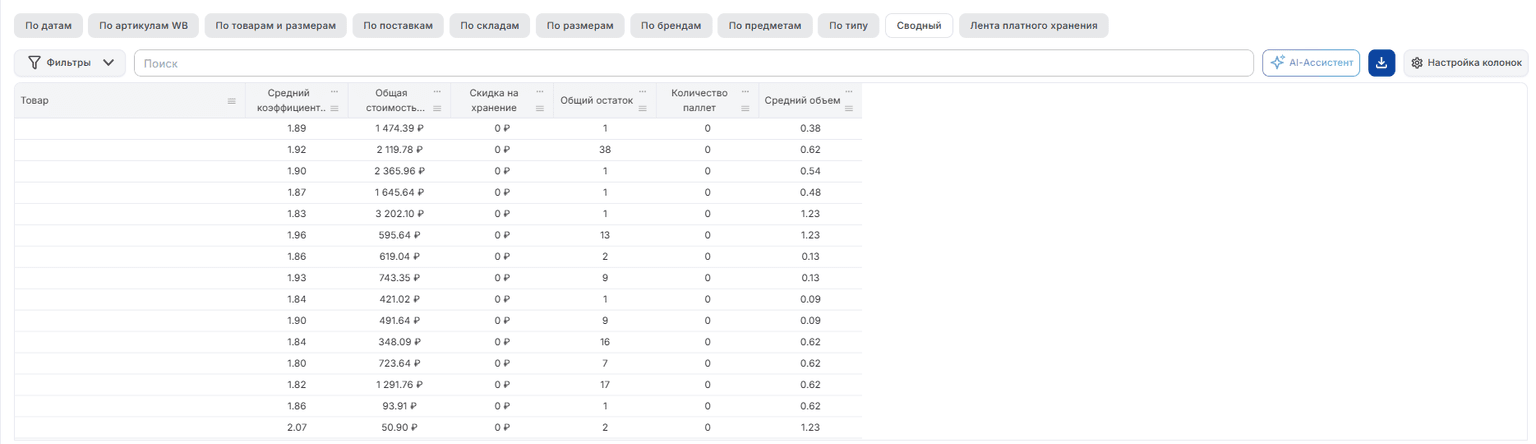Open Настройка колонок settings
Image resolution: width=1536 pixels, height=444 pixels.
(1466, 63)
